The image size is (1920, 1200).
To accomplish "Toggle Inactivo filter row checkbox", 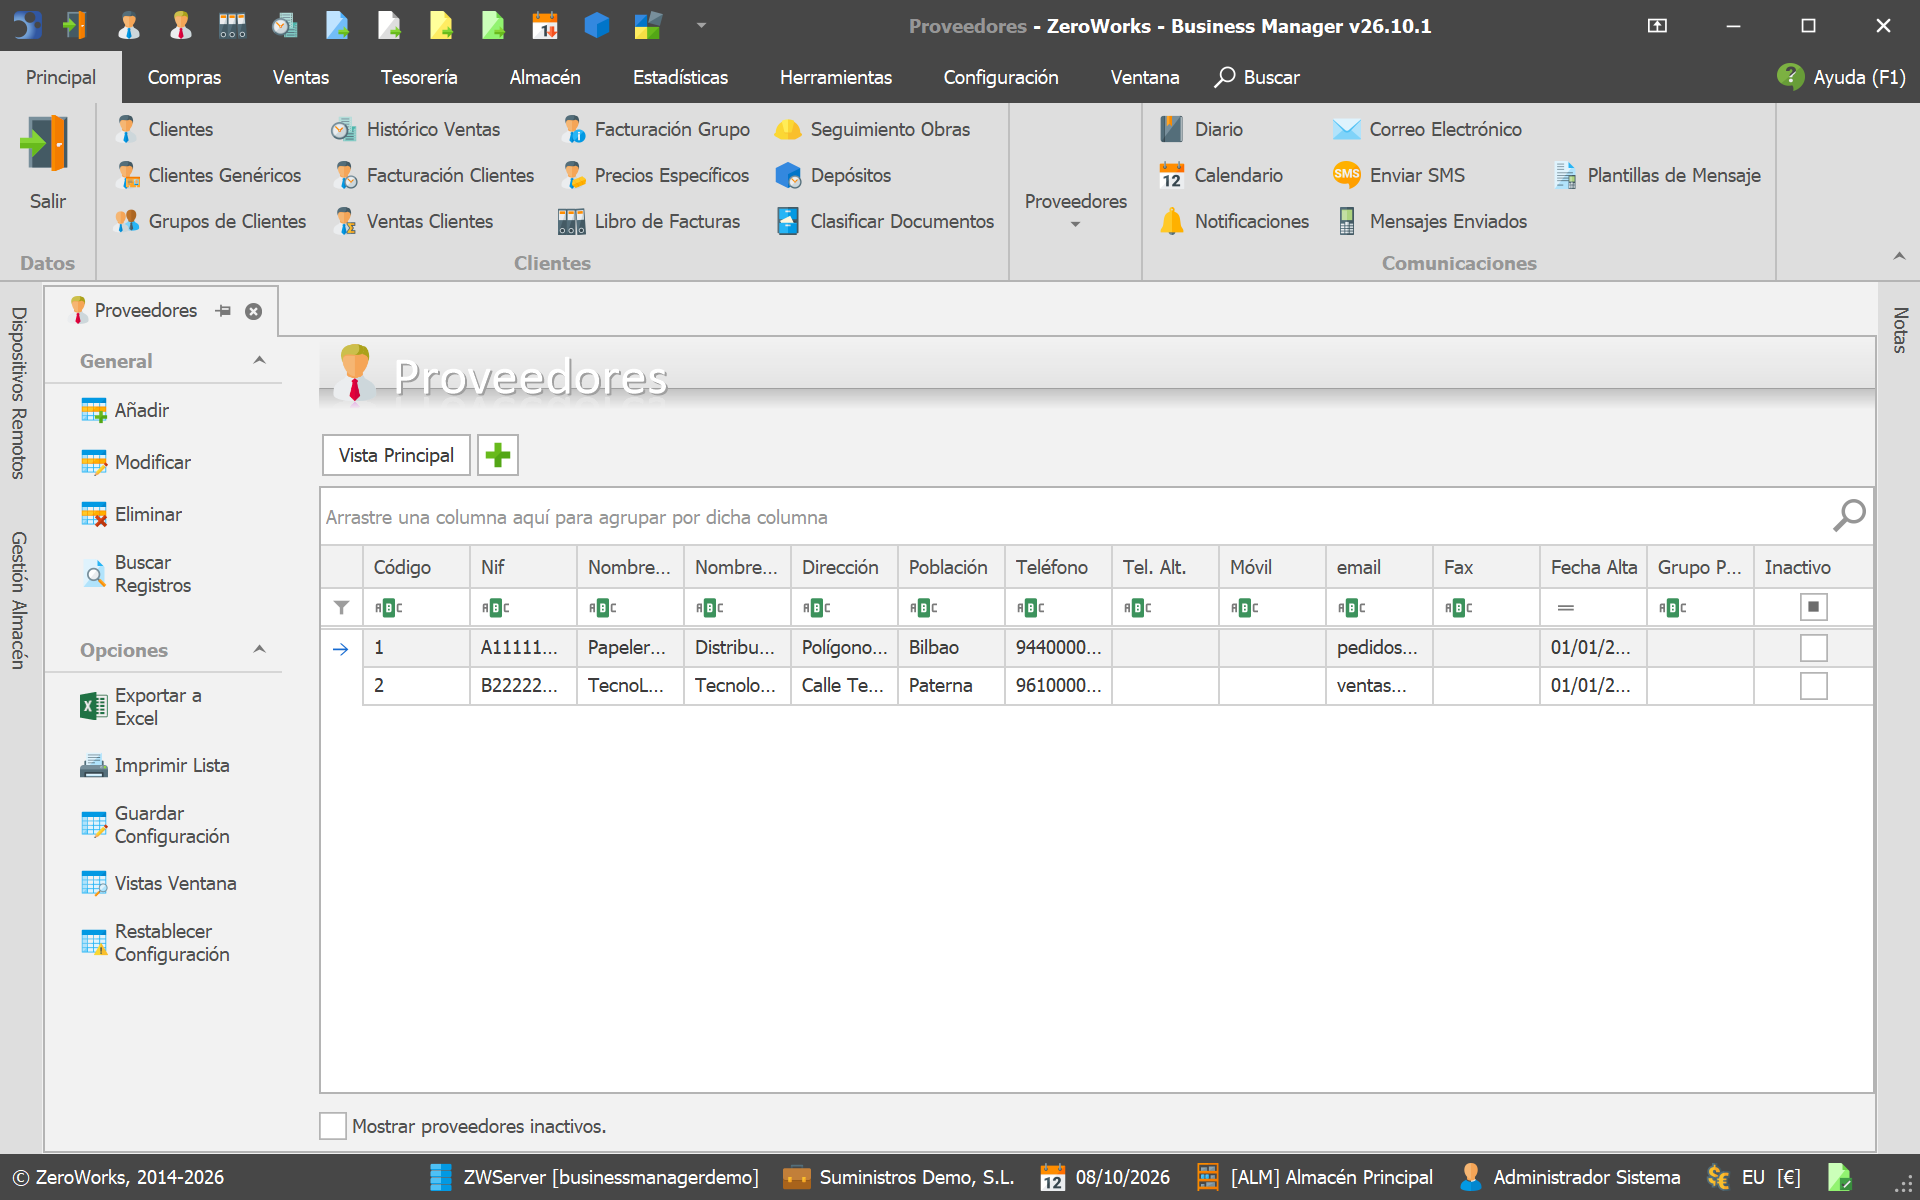I will pos(1813,607).
